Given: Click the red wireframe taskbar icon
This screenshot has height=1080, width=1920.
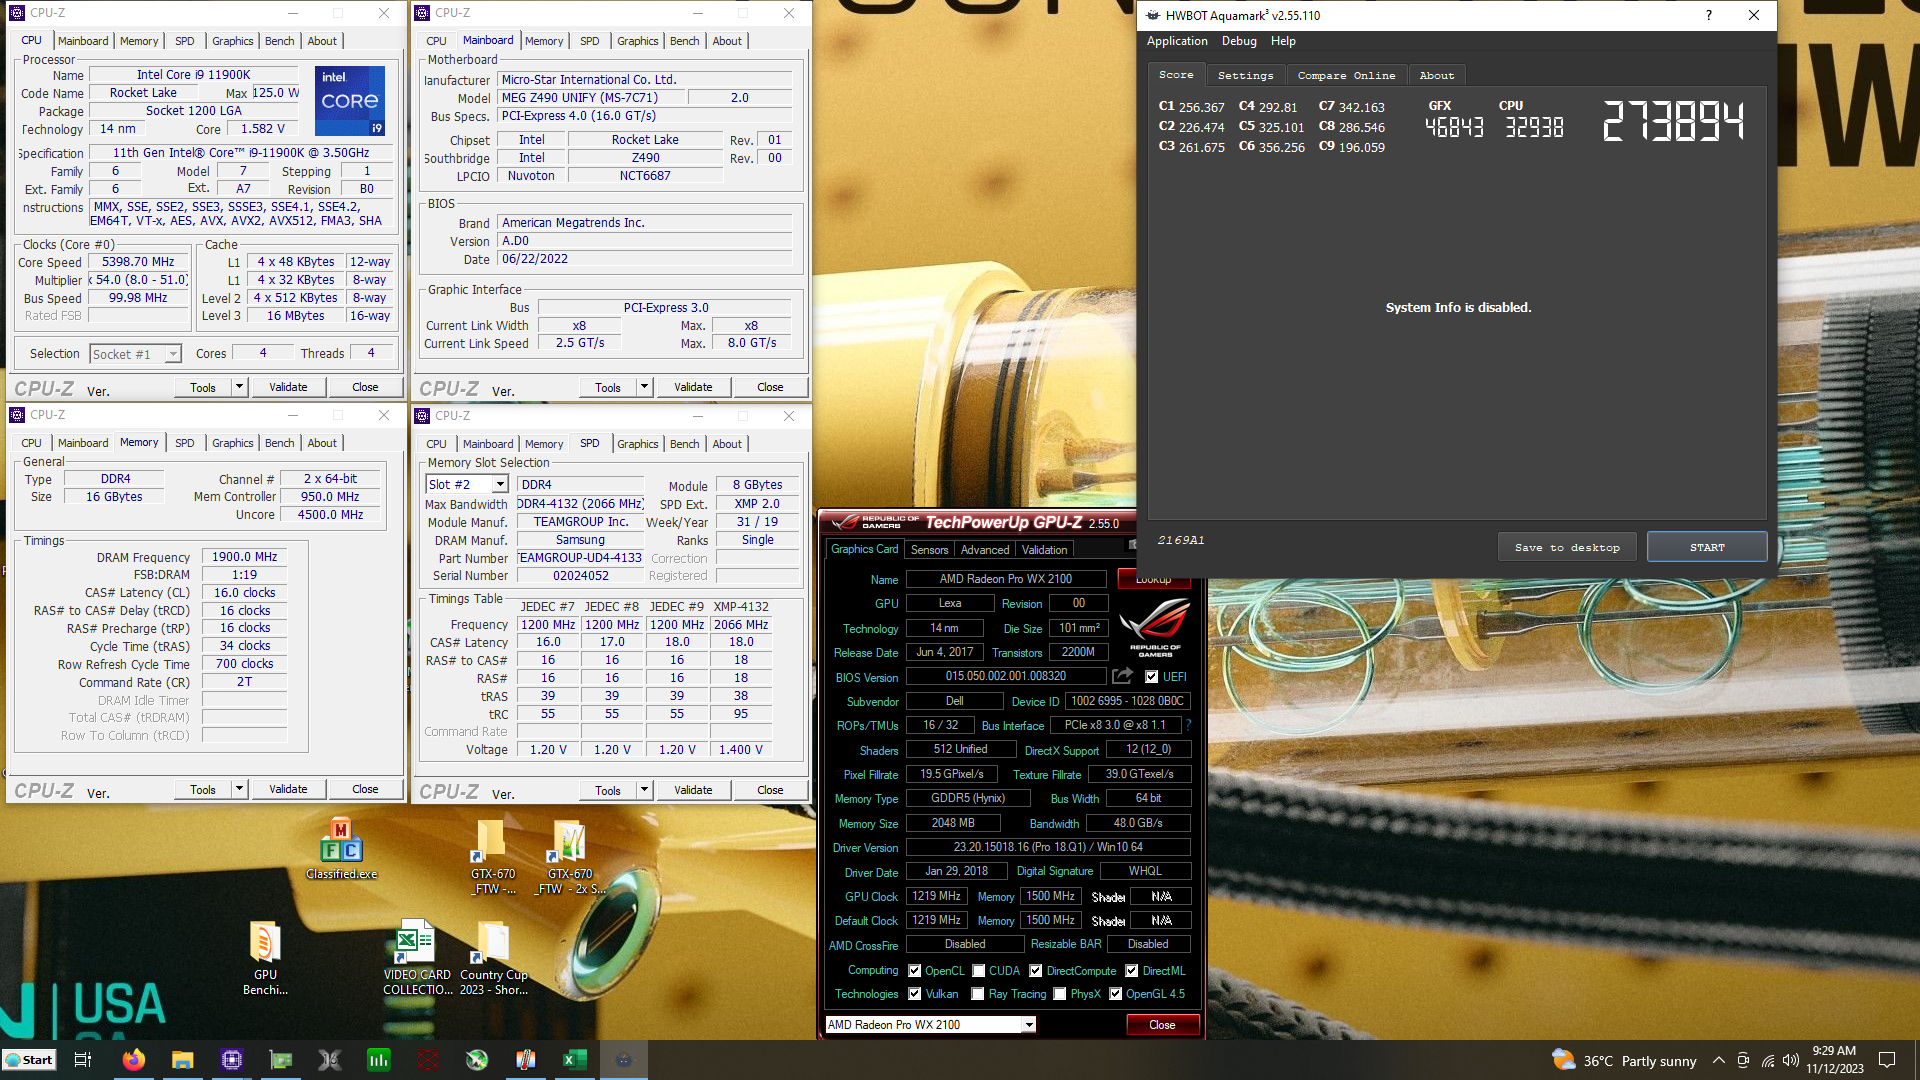Looking at the screenshot, I should (x=427, y=1060).
